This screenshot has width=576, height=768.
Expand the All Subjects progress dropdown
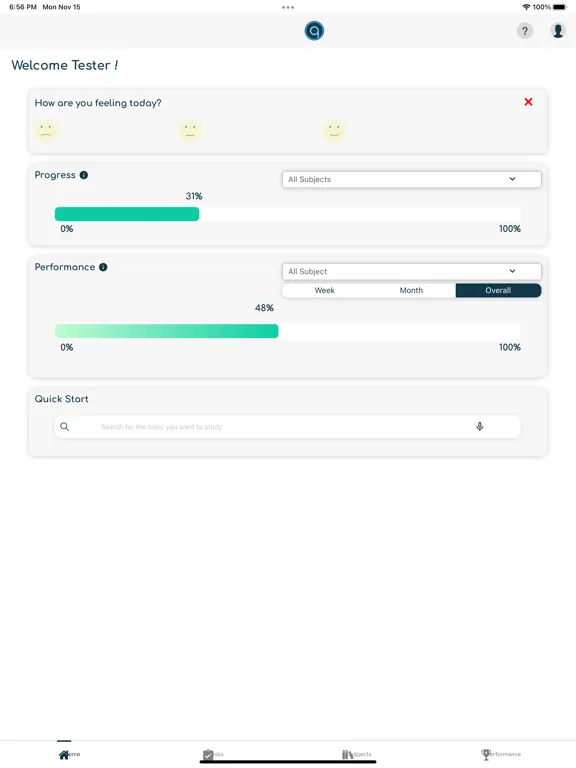(411, 179)
